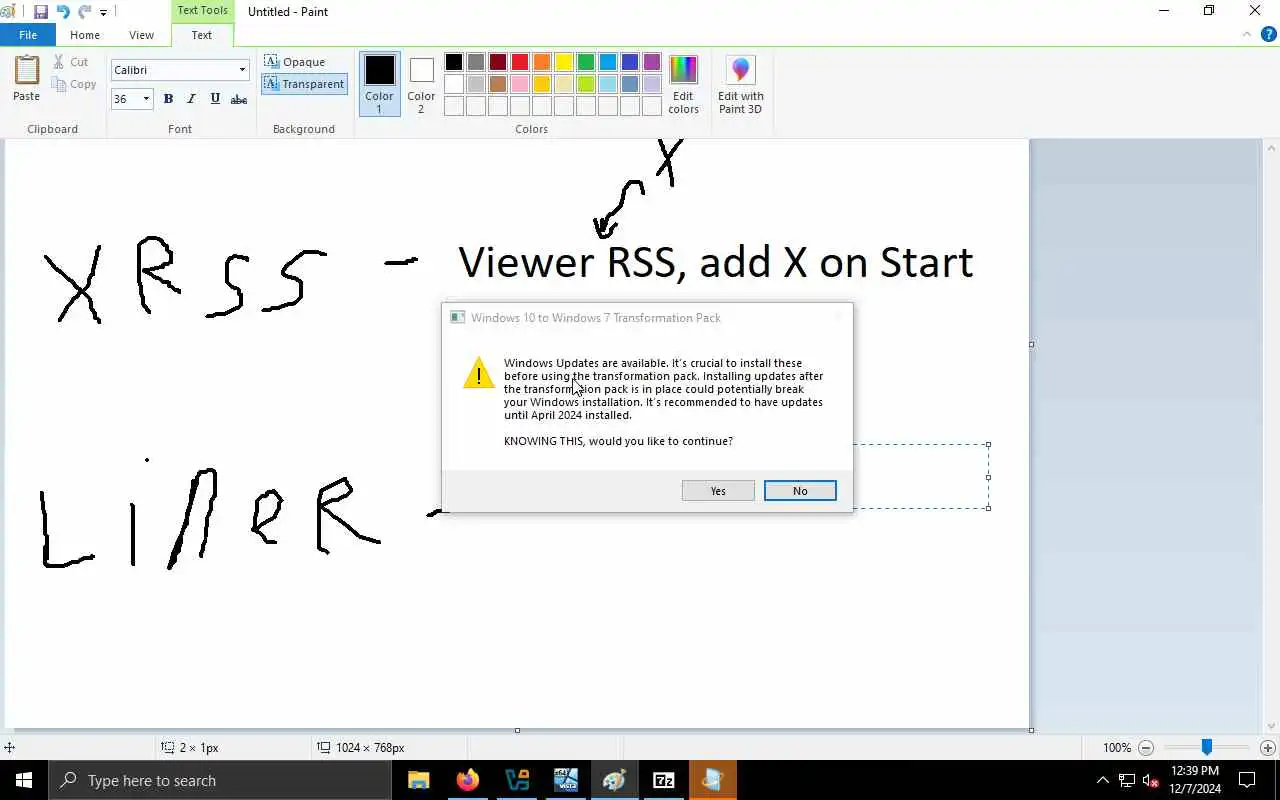Open Firefox from the taskbar
The width and height of the screenshot is (1280, 800).
(468, 780)
